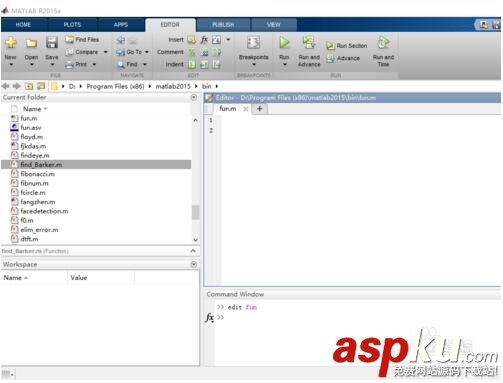The height and width of the screenshot is (383, 503).
Task: Click the Open folder icon
Action: point(31,43)
